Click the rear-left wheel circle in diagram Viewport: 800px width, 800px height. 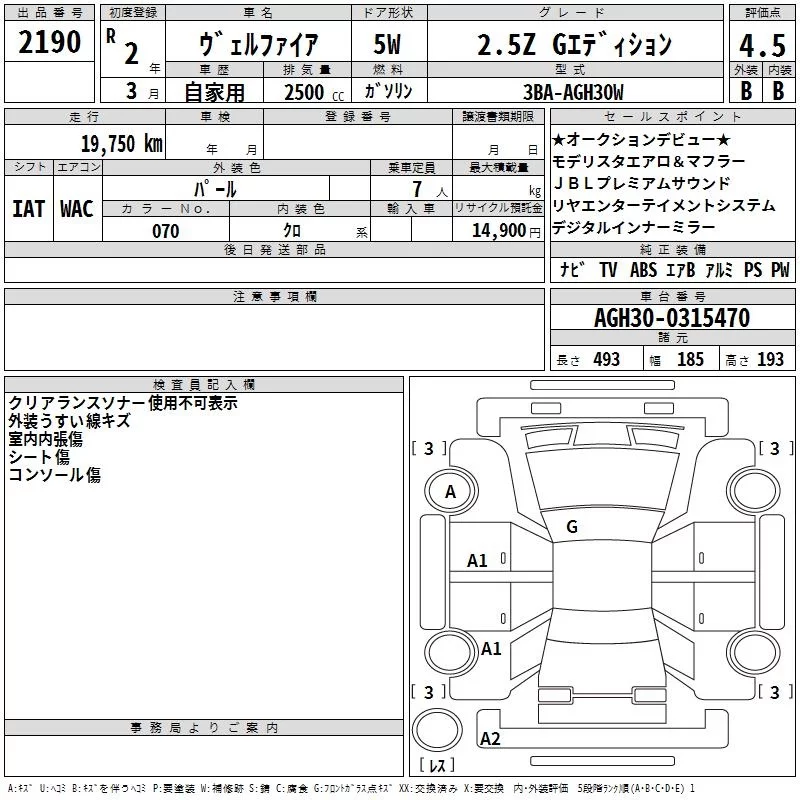pyautogui.click(x=451, y=652)
